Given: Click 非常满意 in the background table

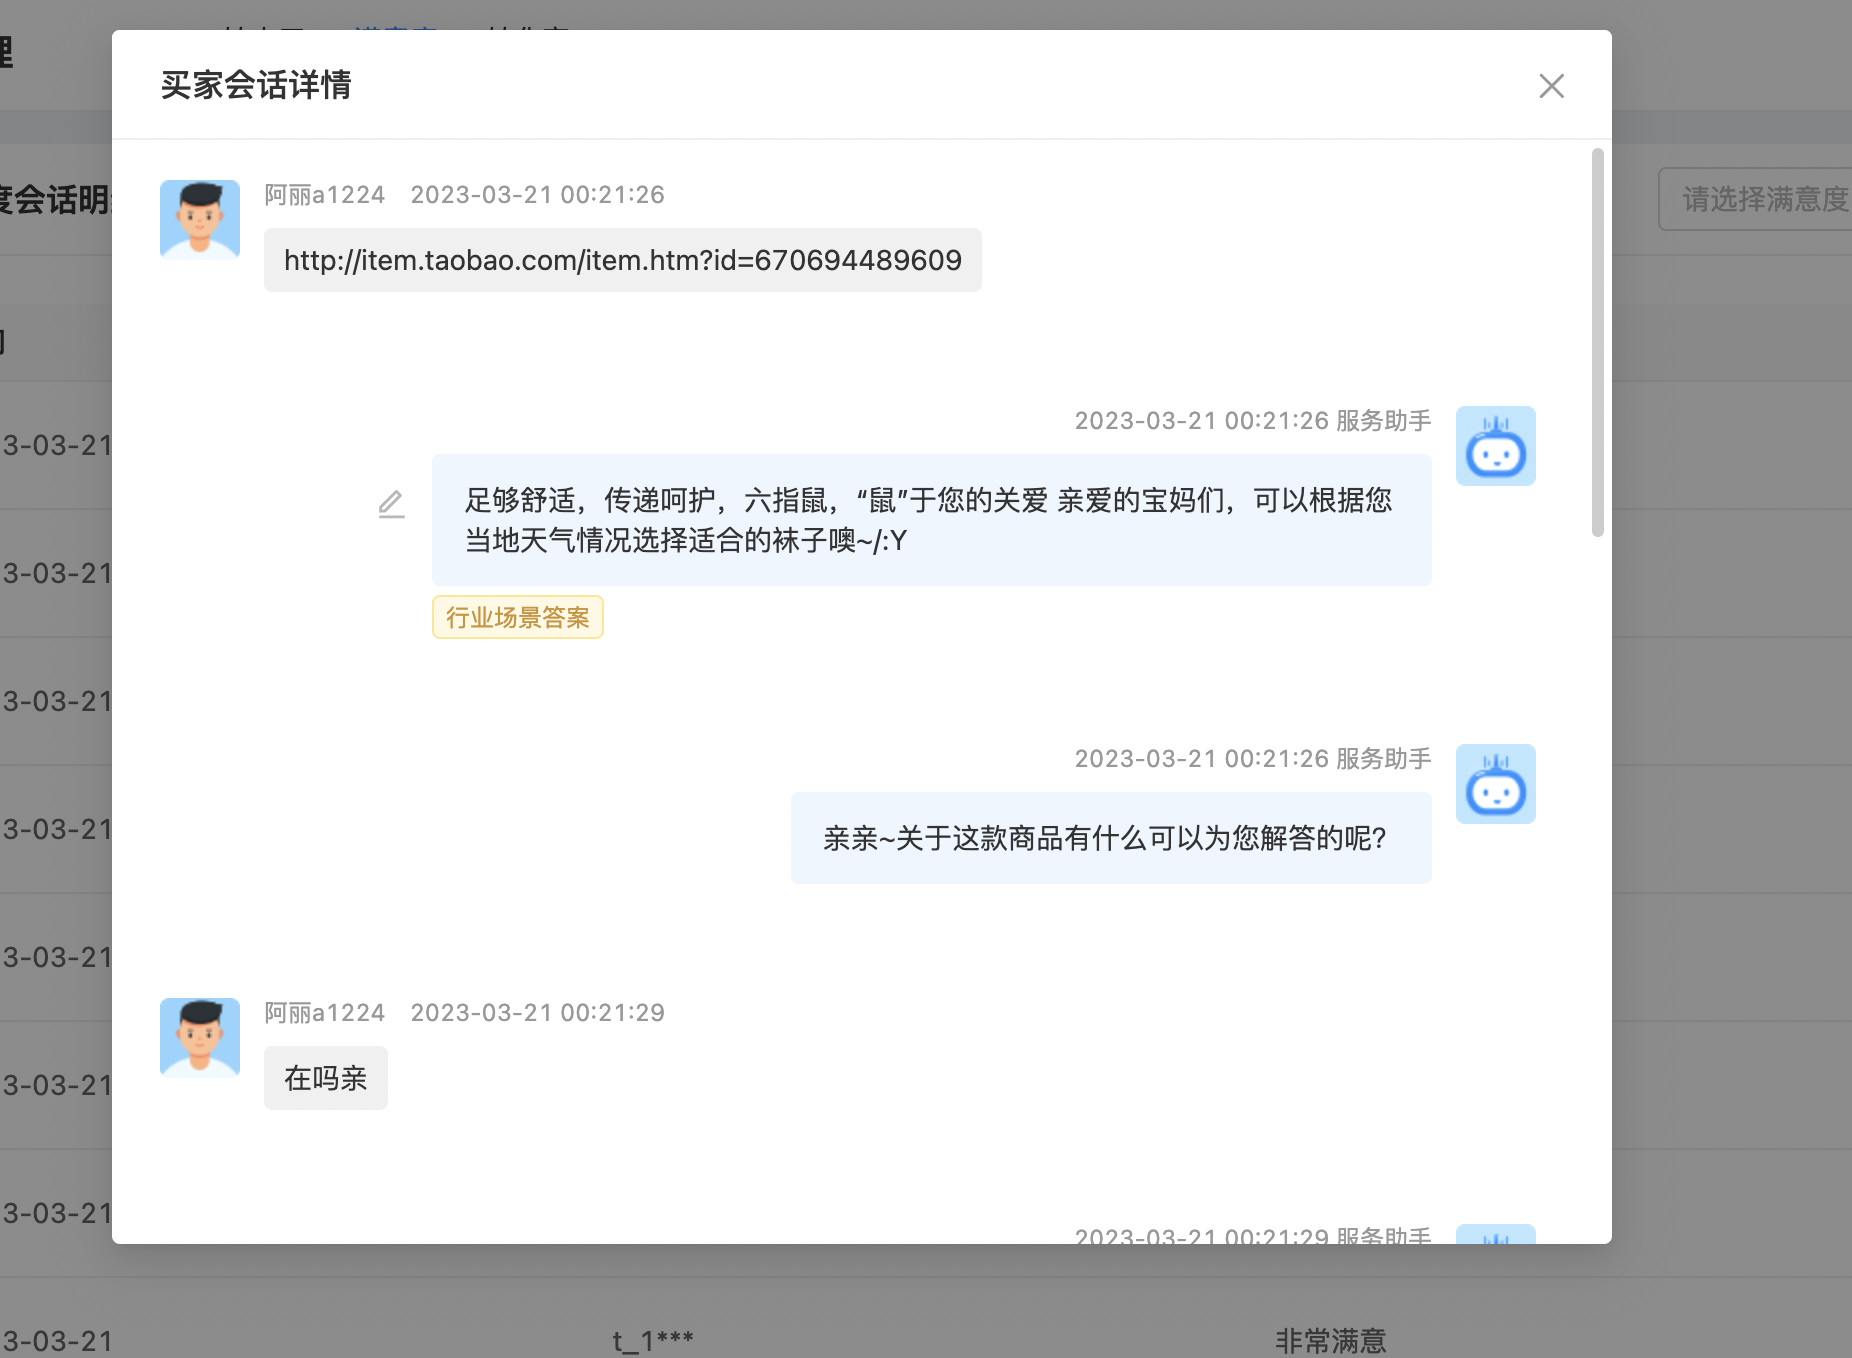Looking at the screenshot, I should pyautogui.click(x=1331, y=1341).
